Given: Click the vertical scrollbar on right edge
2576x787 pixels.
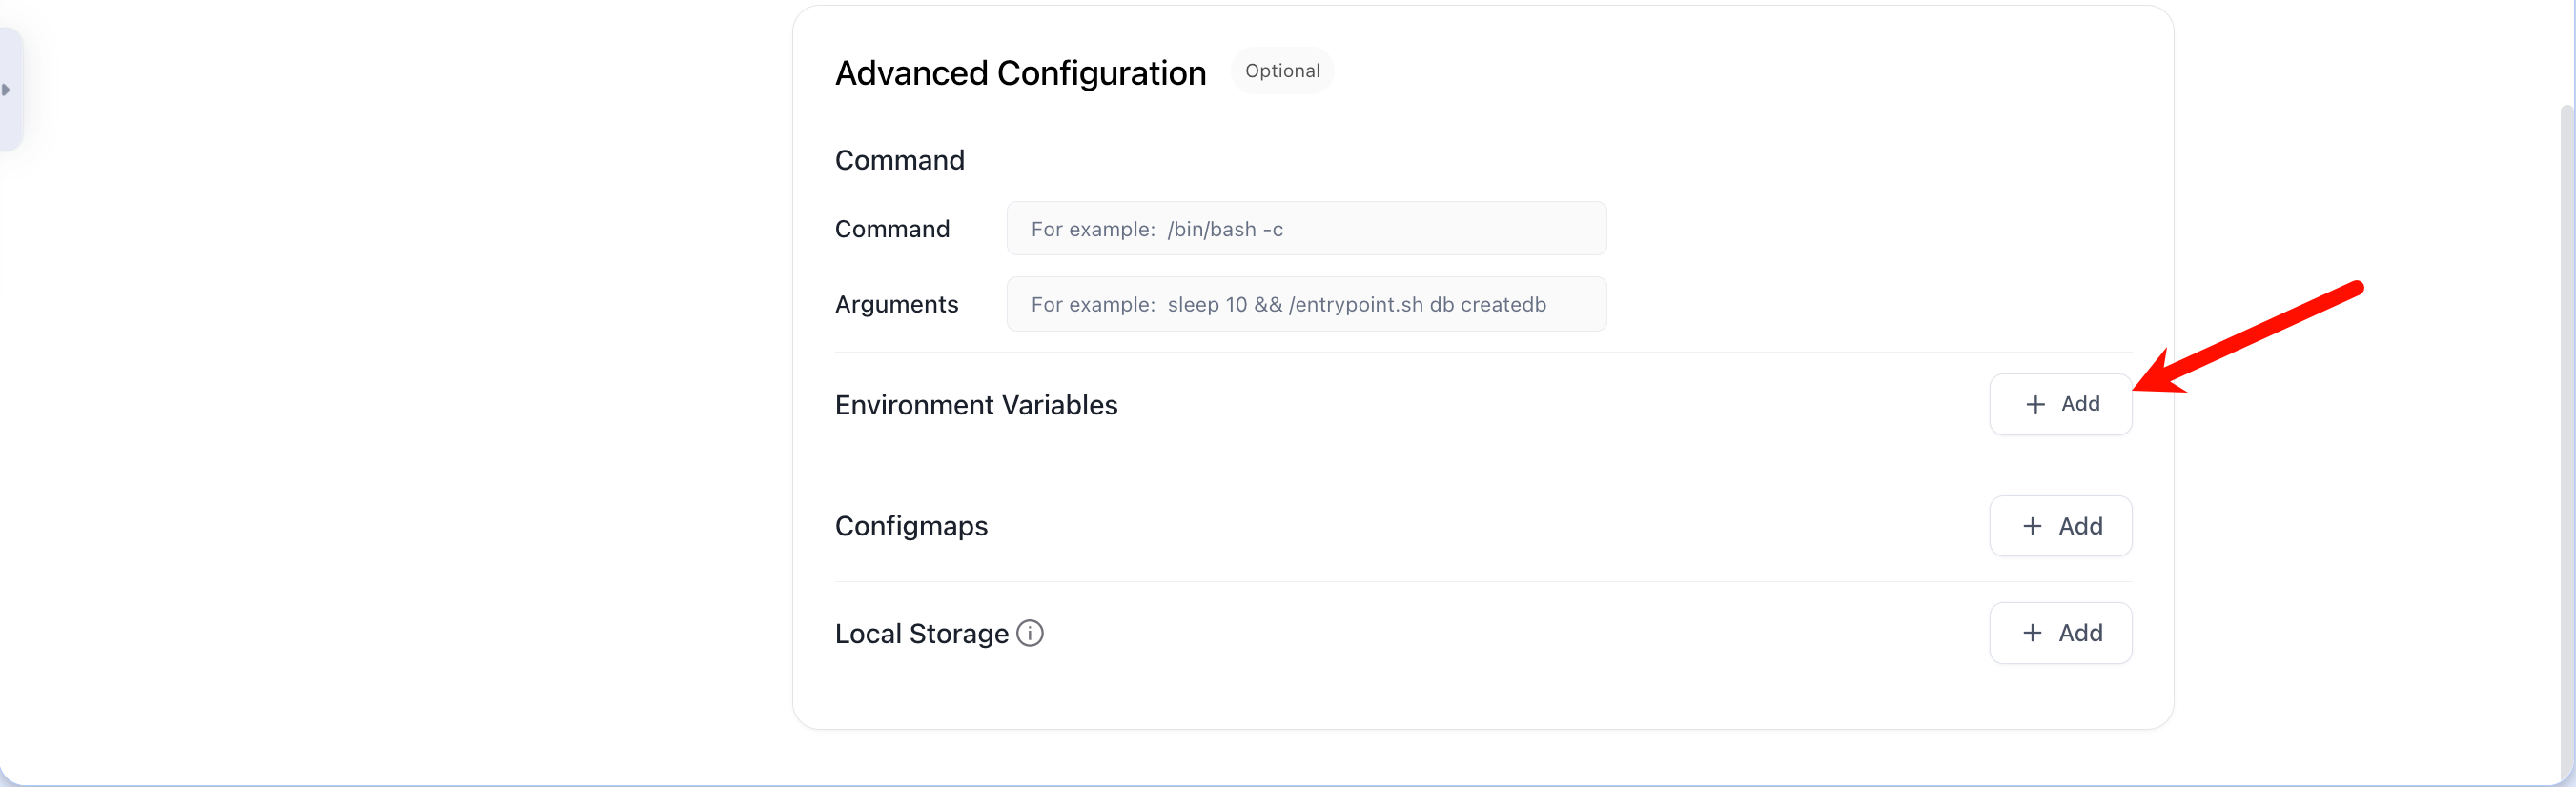Looking at the screenshot, I should 2567,400.
